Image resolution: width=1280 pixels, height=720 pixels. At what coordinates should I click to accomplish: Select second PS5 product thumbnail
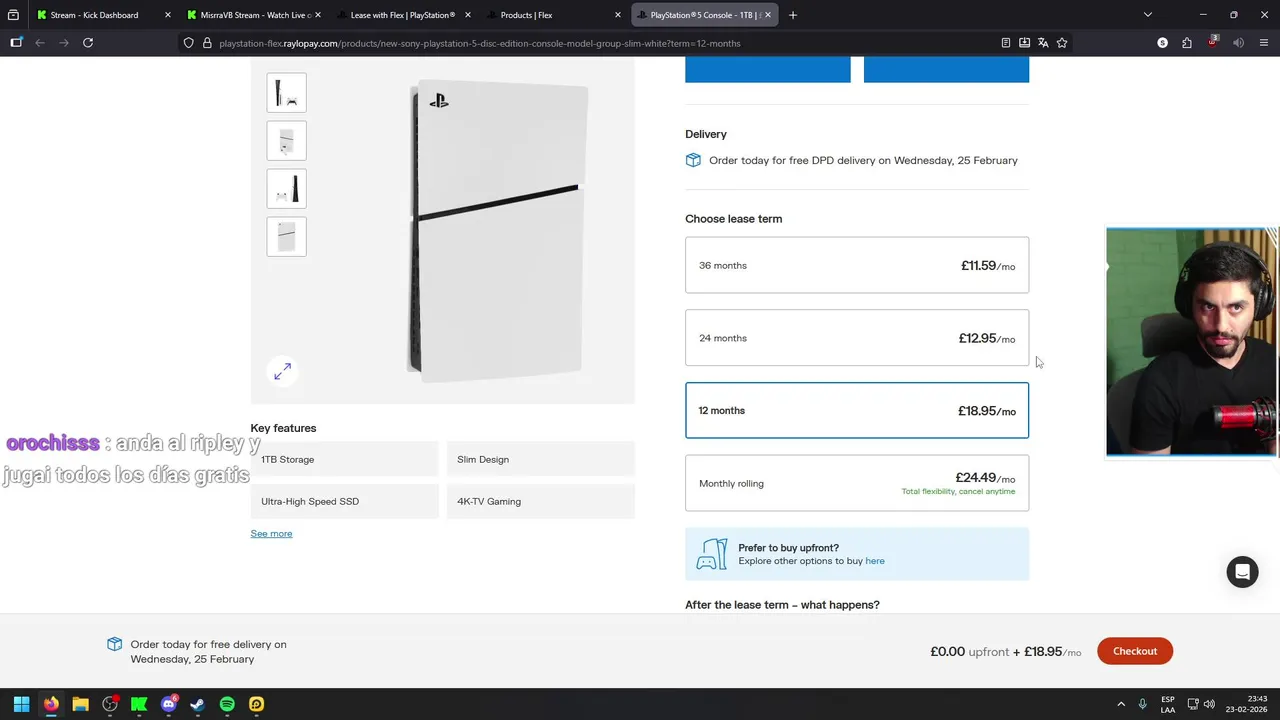pos(286,141)
